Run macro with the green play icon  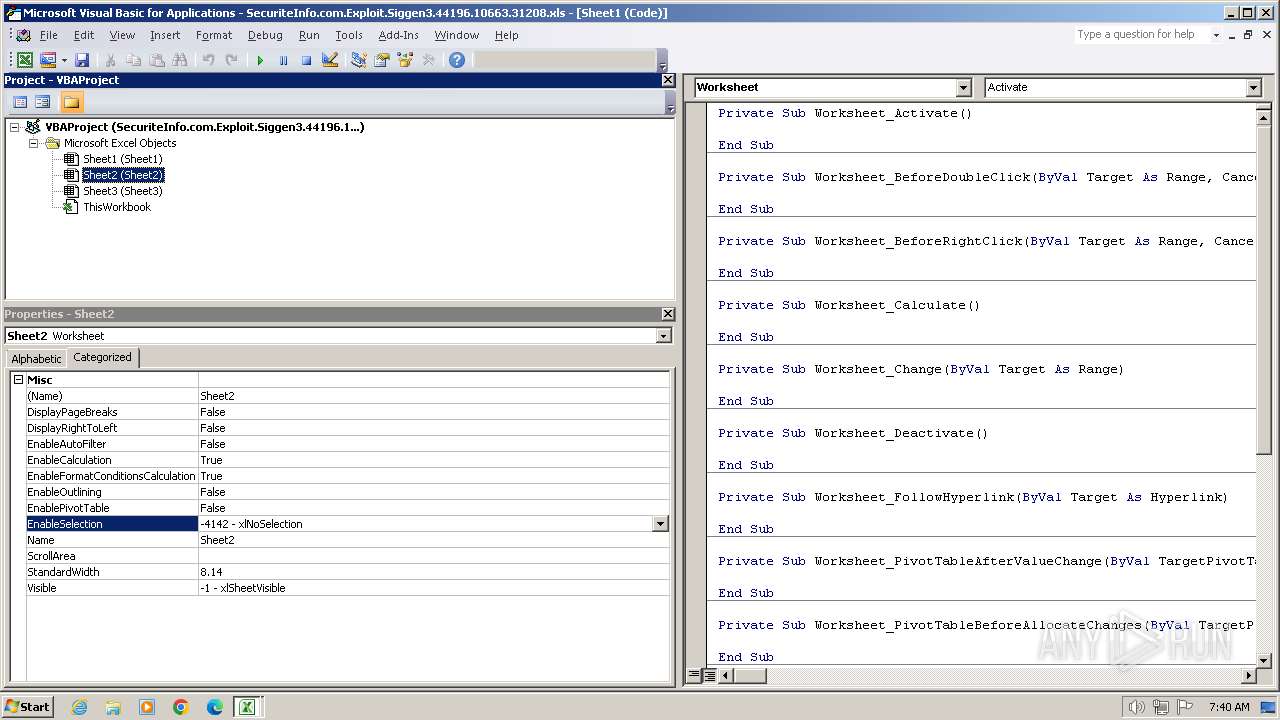coord(260,60)
